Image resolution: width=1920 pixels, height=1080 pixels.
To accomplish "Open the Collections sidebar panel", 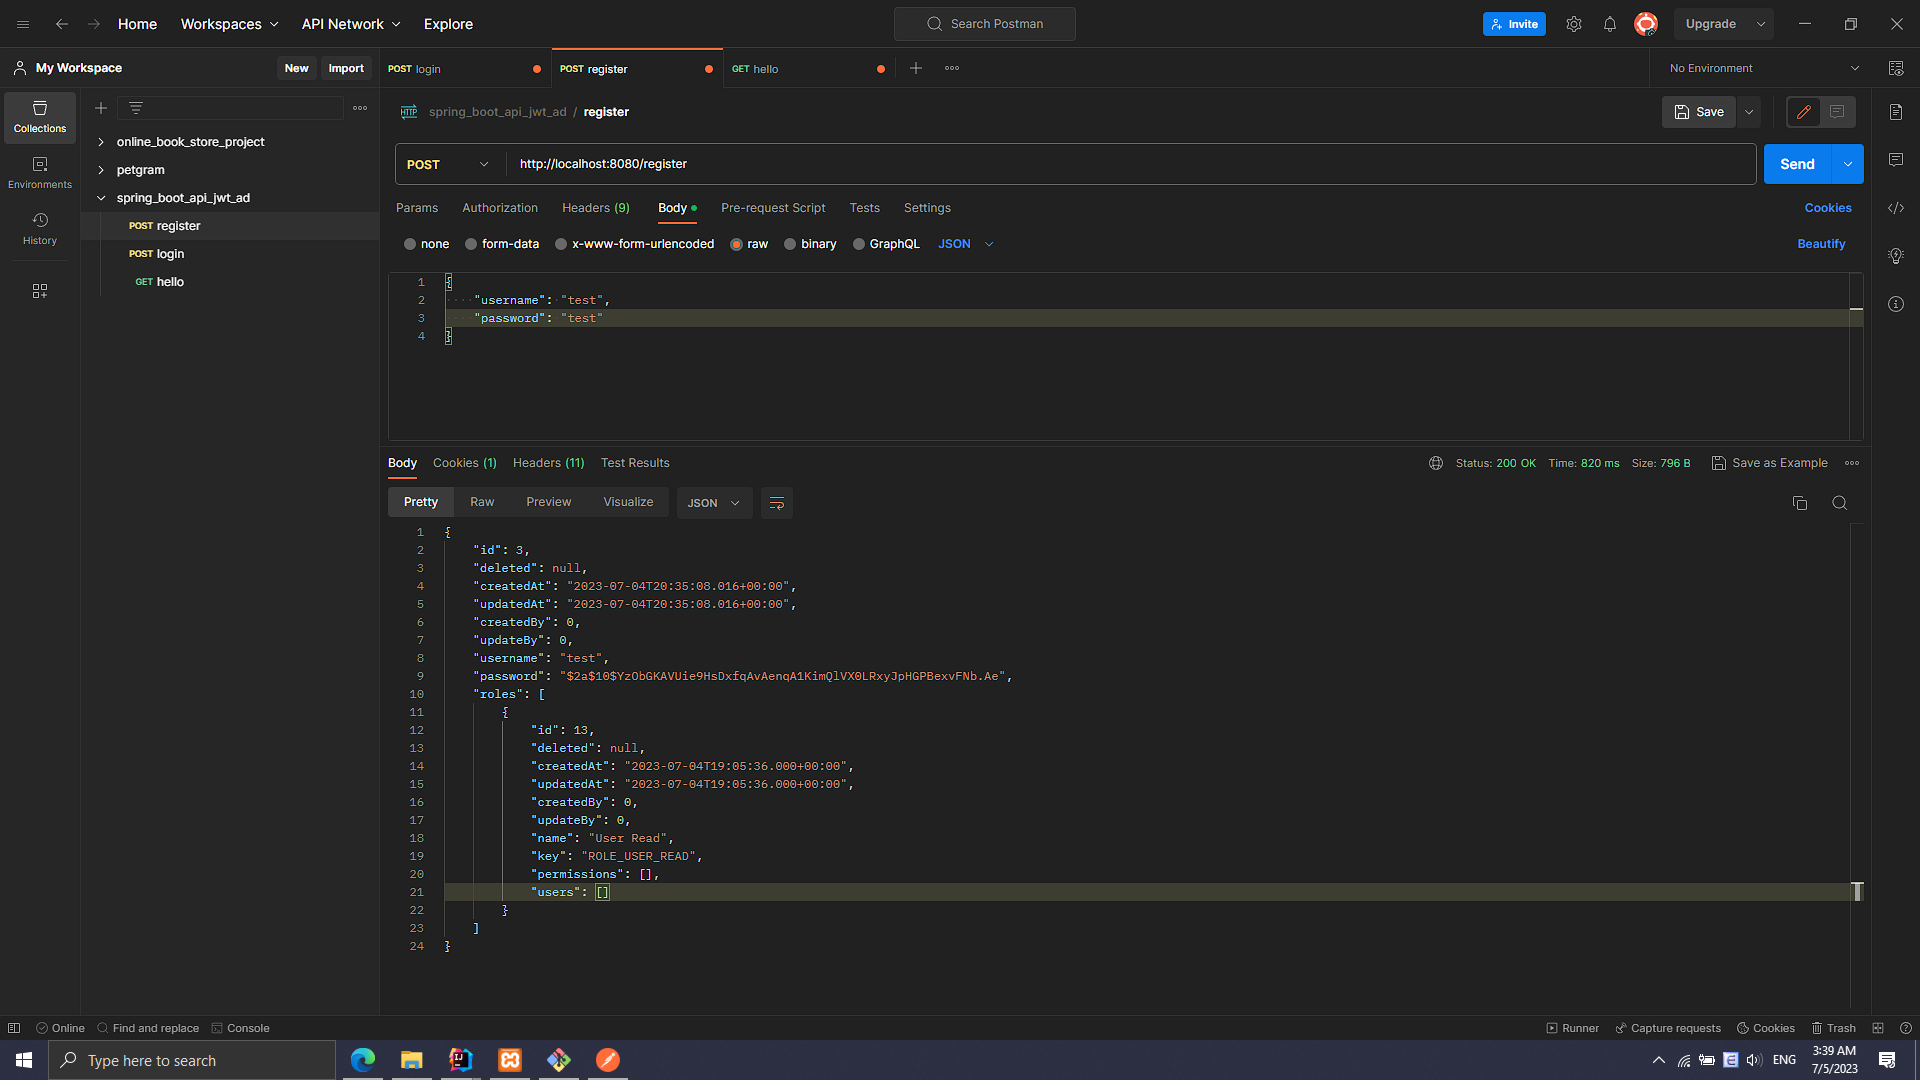I will click(40, 117).
